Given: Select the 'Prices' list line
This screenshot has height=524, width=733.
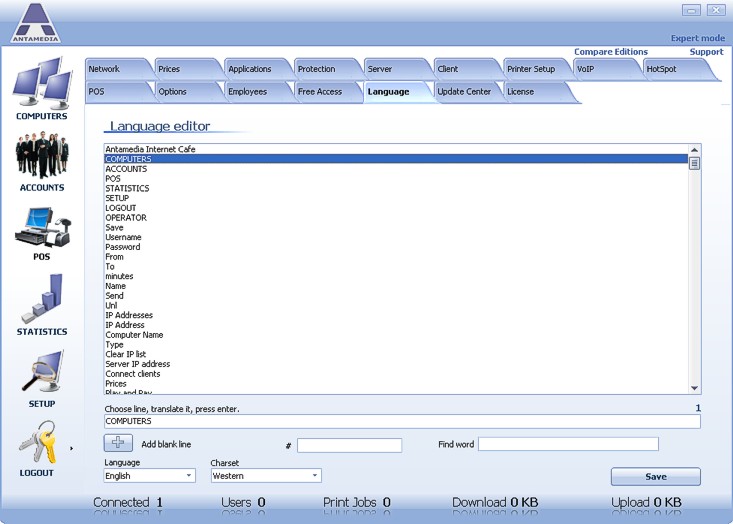Looking at the screenshot, I should pyautogui.click(x=396, y=384).
